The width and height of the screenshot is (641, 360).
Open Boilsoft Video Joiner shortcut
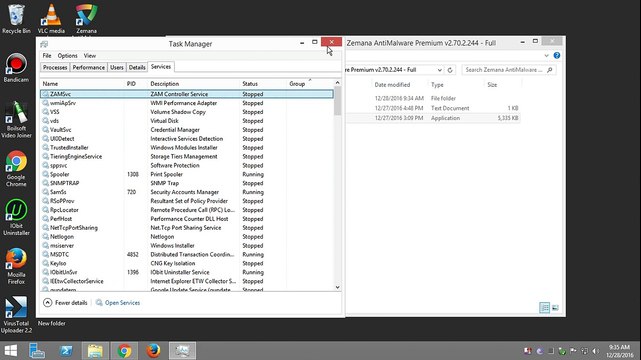(16, 120)
